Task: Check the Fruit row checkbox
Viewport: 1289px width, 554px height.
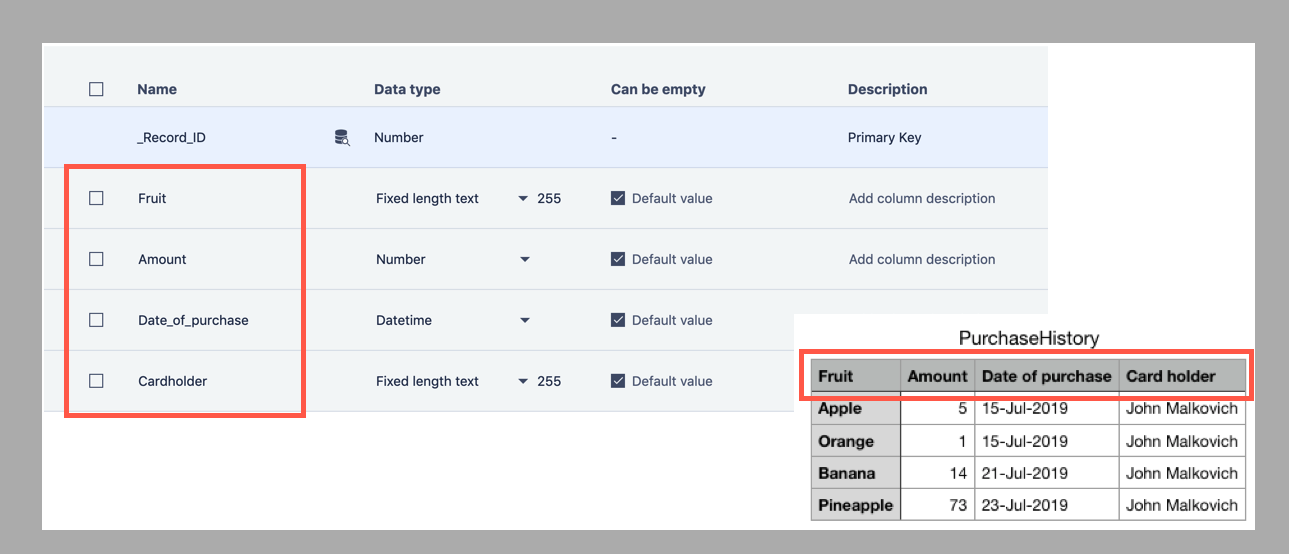Action: [96, 198]
